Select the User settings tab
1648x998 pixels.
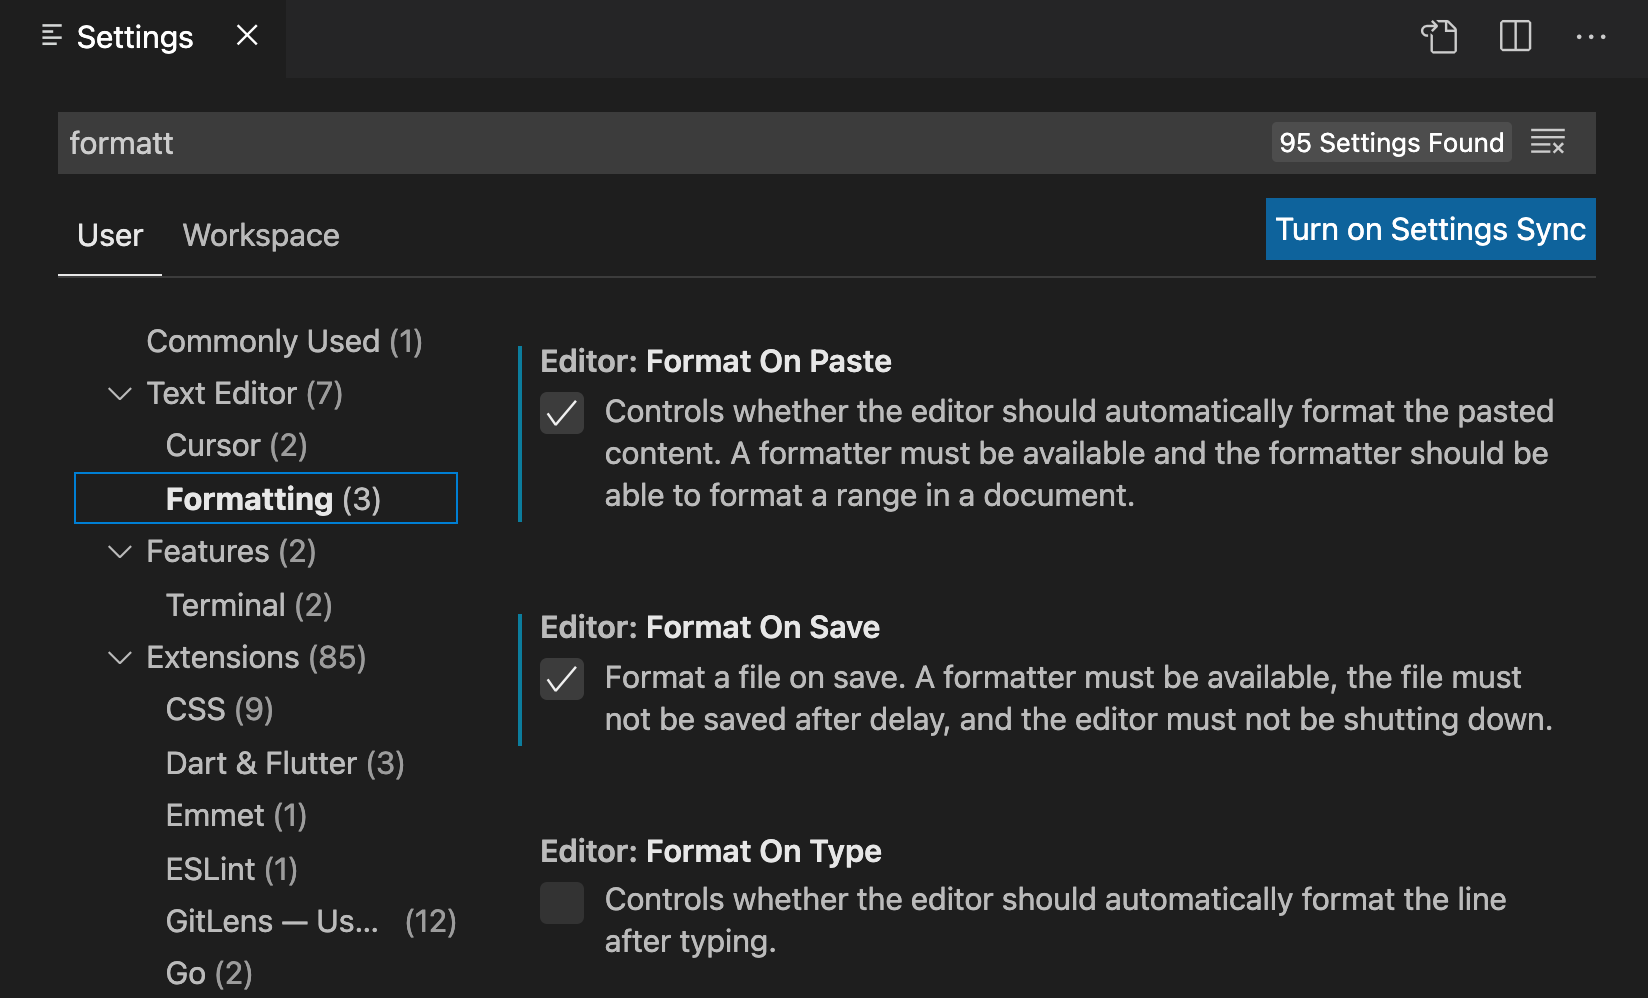click(110, 235)
